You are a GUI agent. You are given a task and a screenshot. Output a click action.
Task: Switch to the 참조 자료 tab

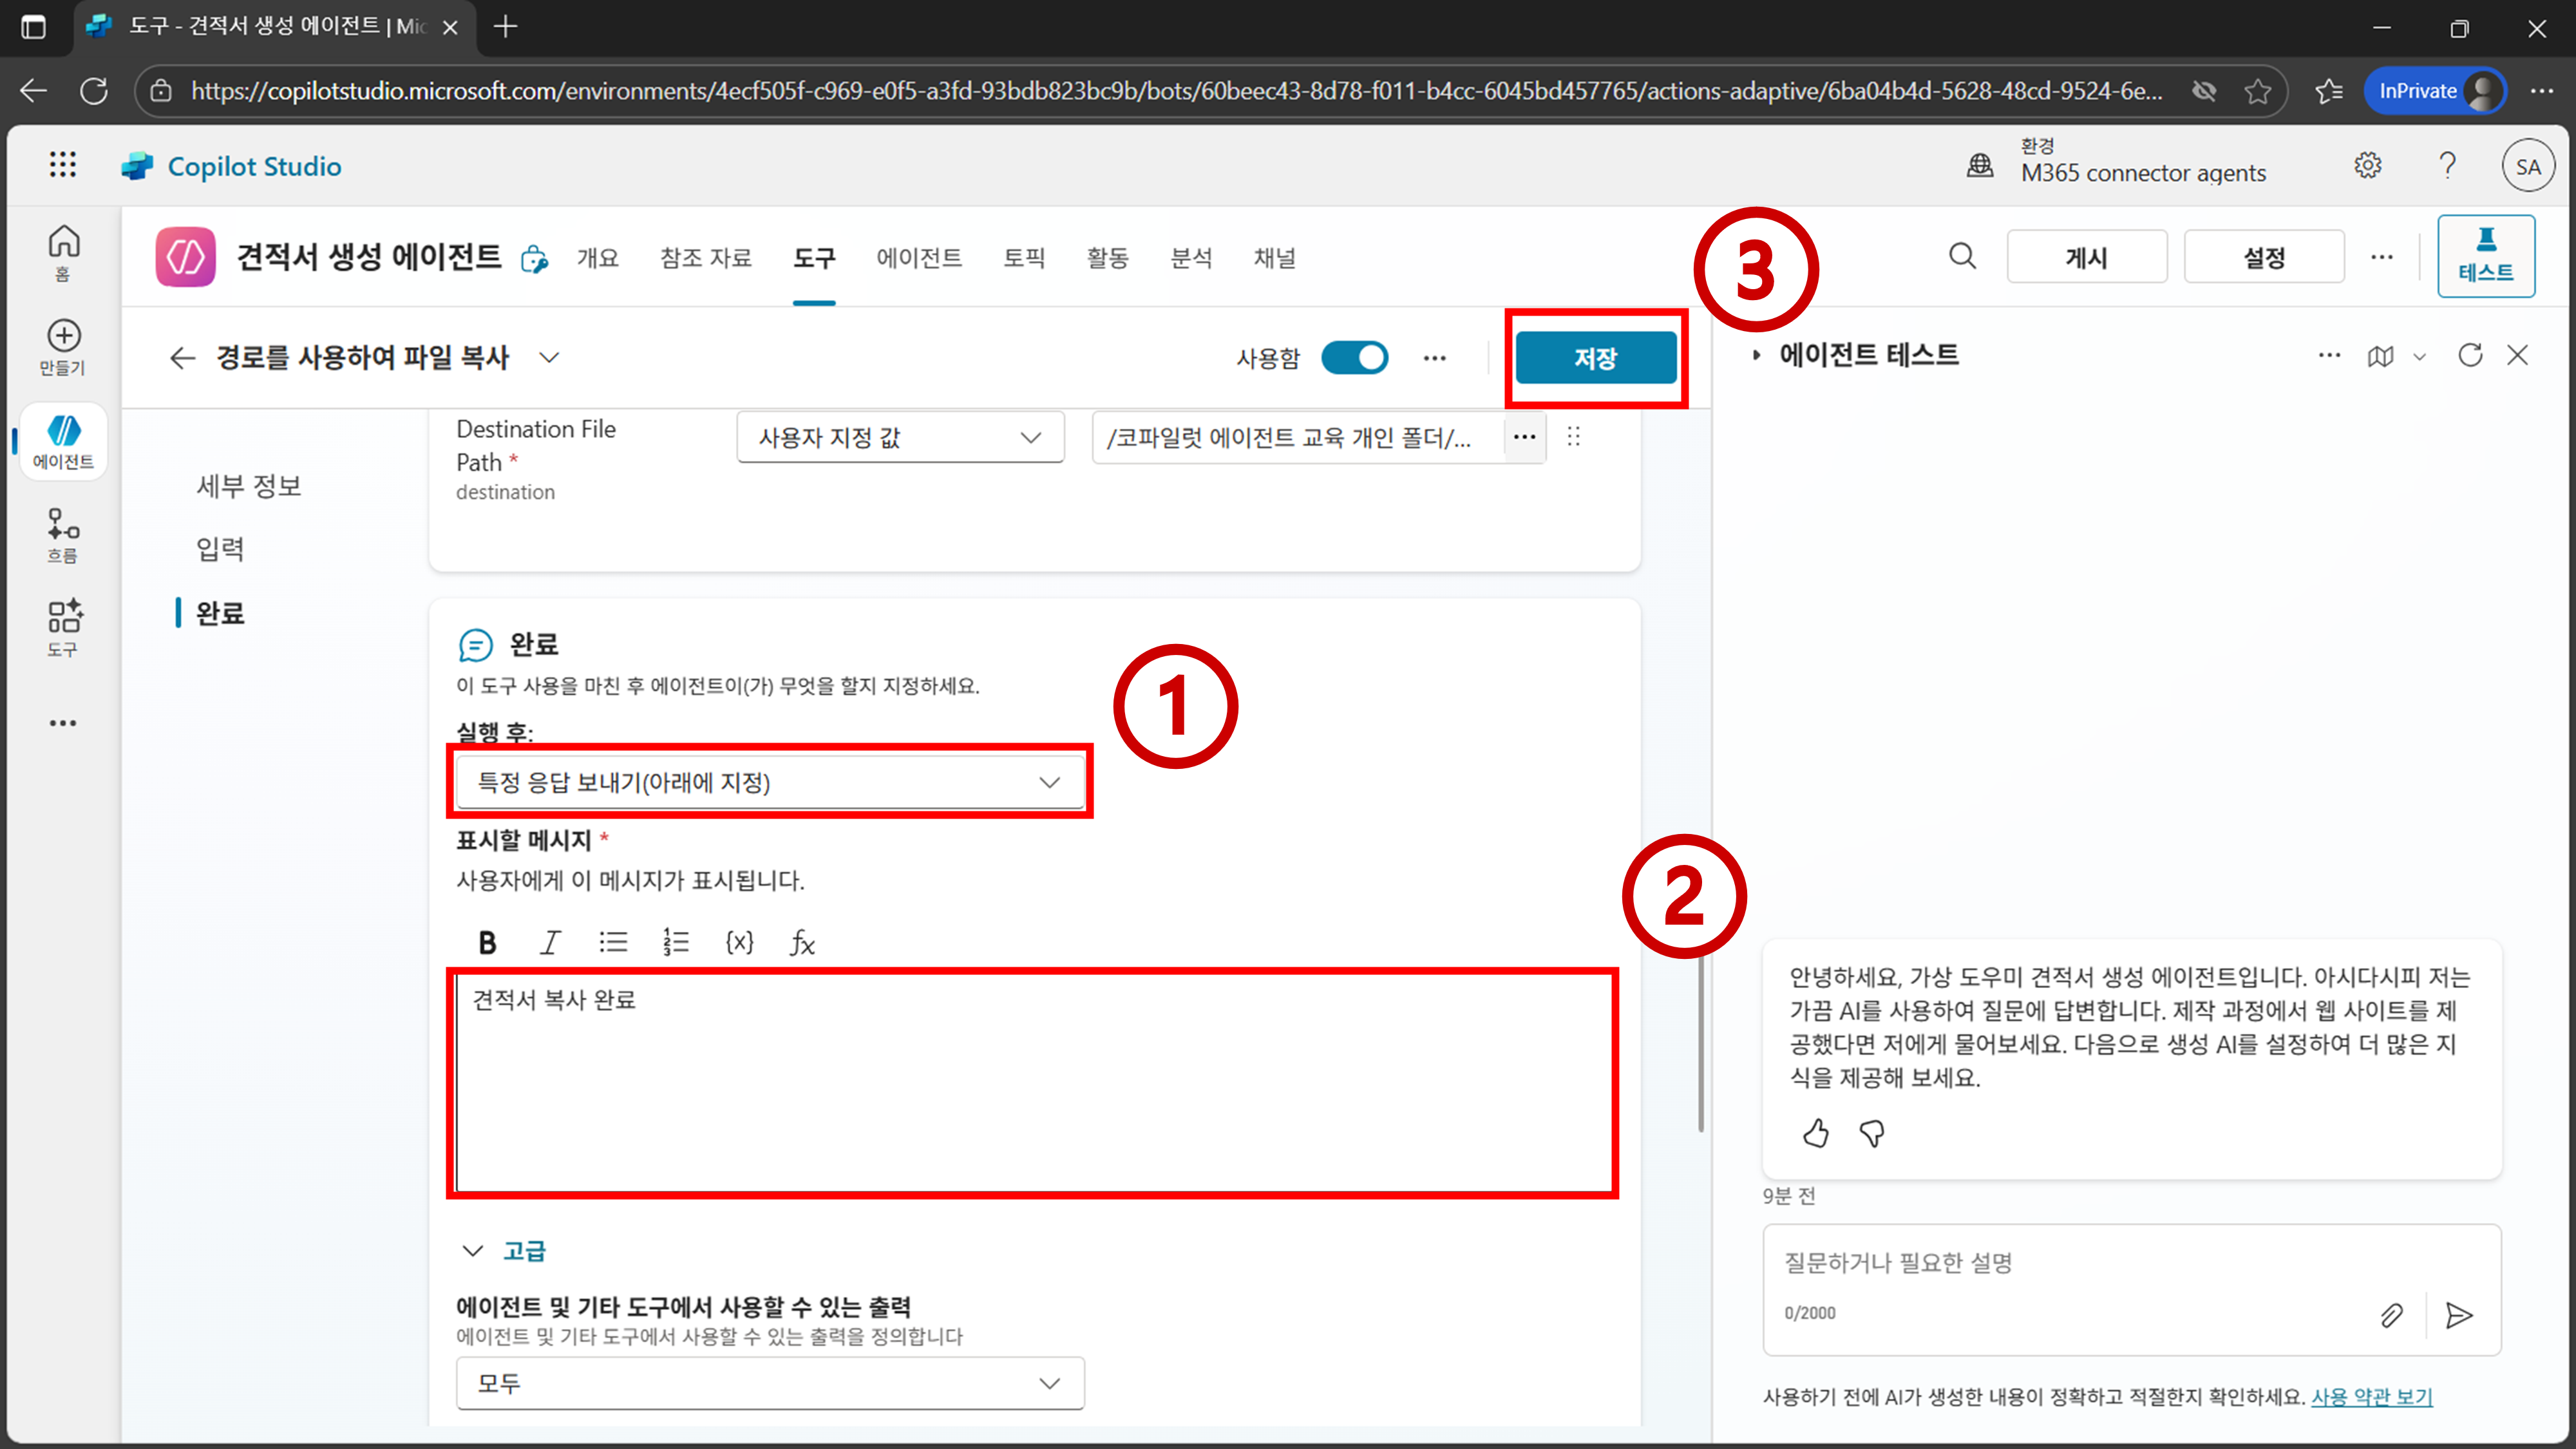tap(705, 258)
